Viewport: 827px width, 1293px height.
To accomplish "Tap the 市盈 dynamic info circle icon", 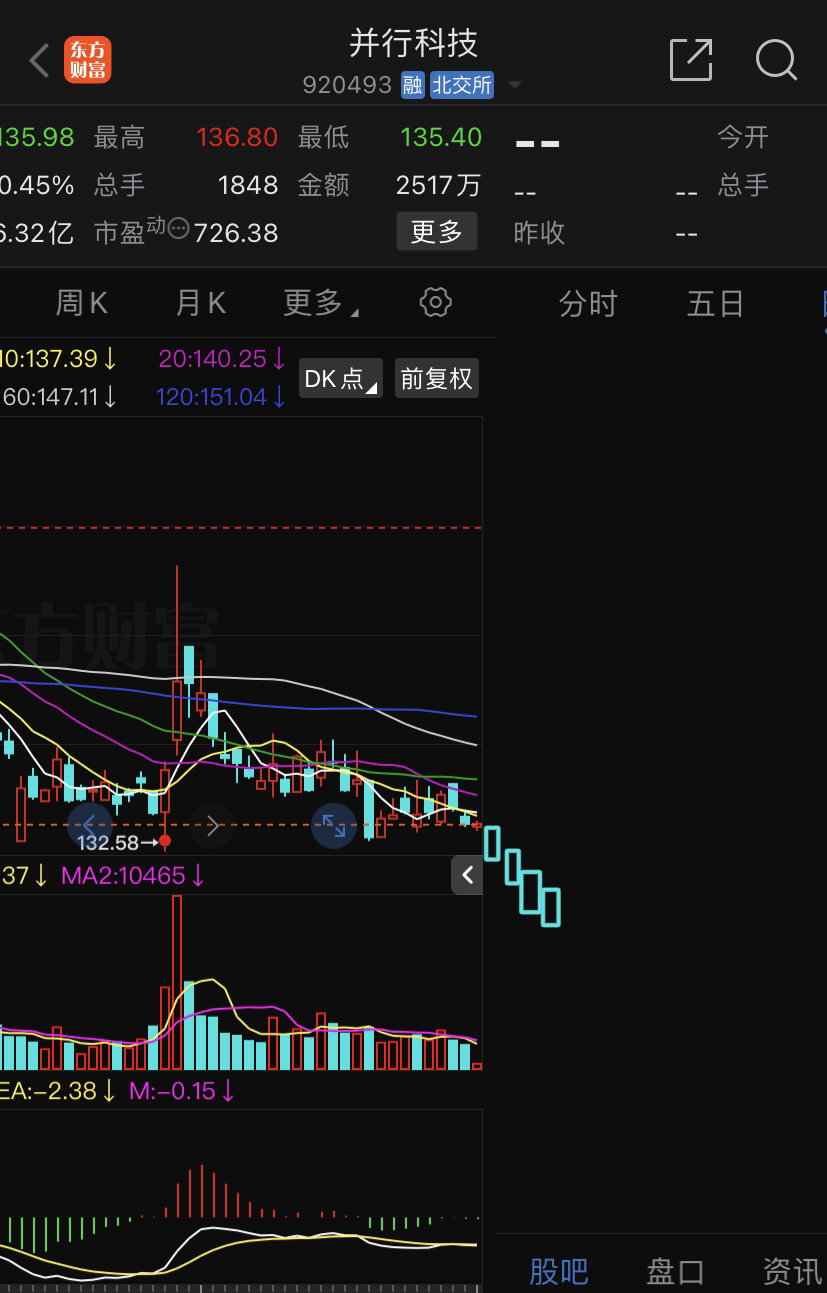I will [178, 228].
